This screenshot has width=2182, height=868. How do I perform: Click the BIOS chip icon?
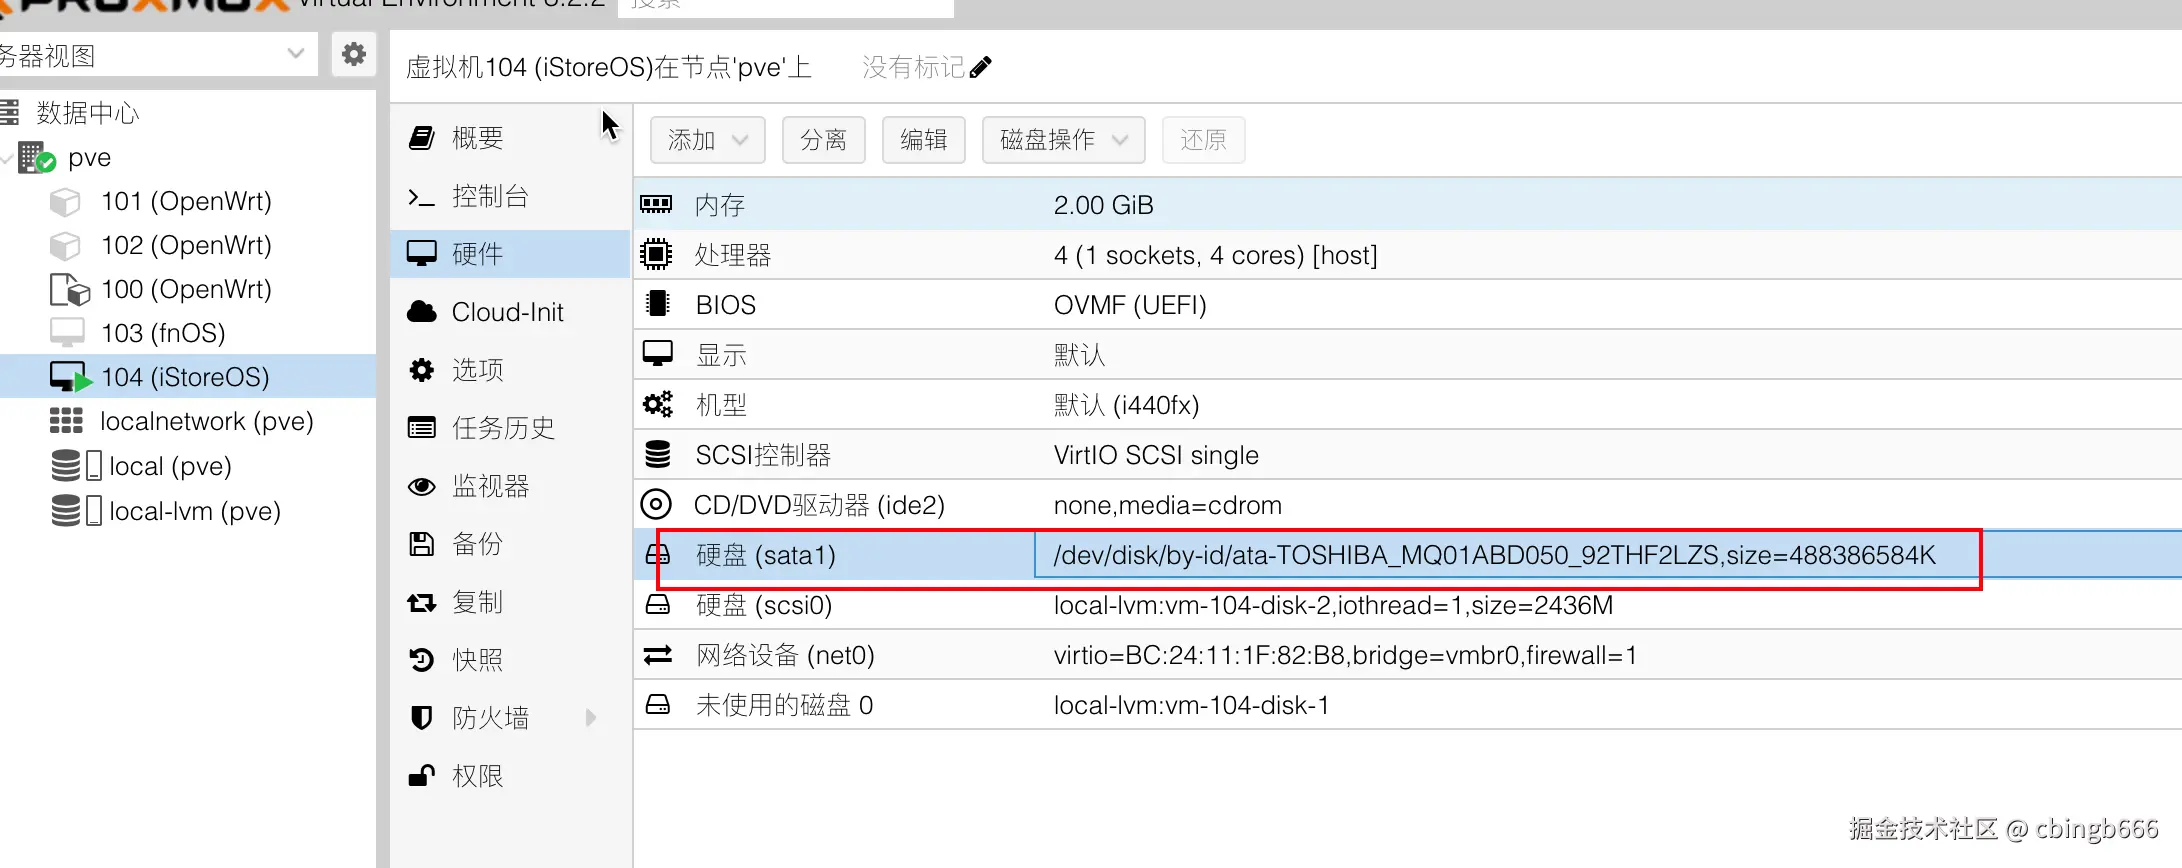pos(657,304)
